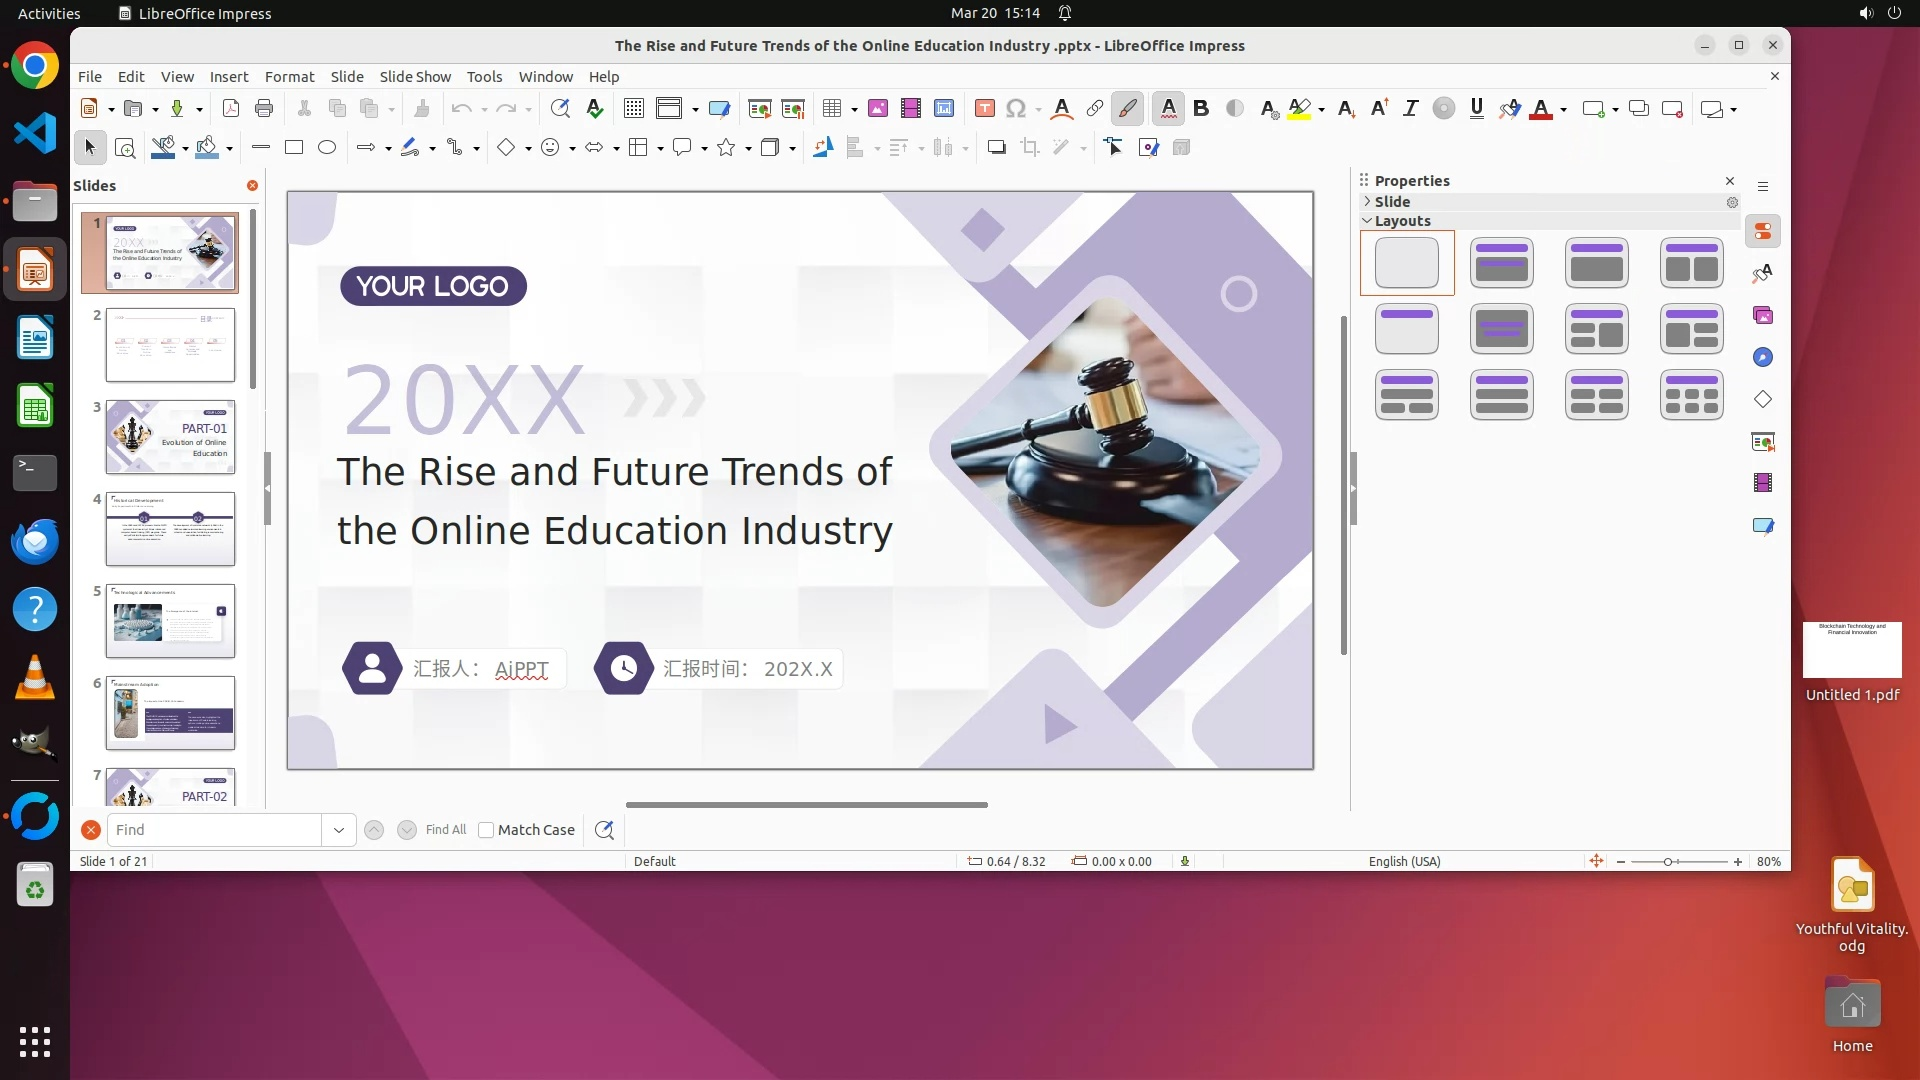Select the Rectangle drawing tool
The image size is (1920, 1080).
click(294, 148)
